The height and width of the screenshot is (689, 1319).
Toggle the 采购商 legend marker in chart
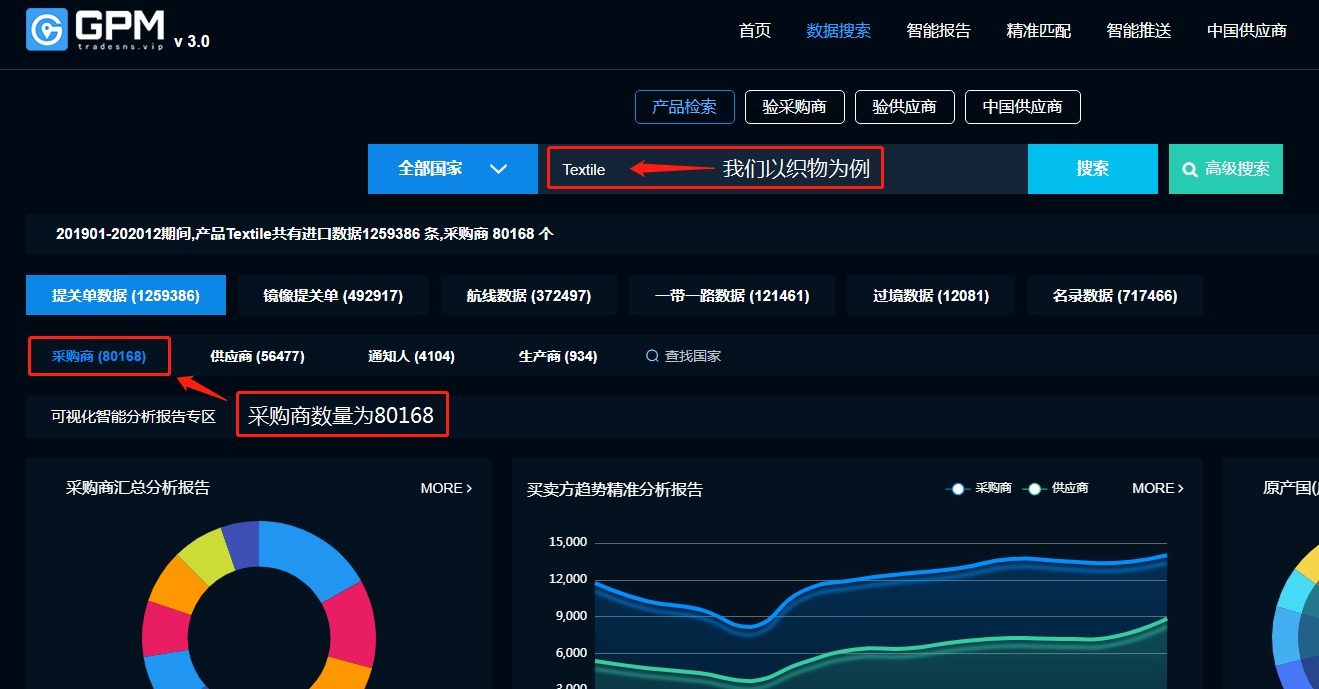(958, 489)
